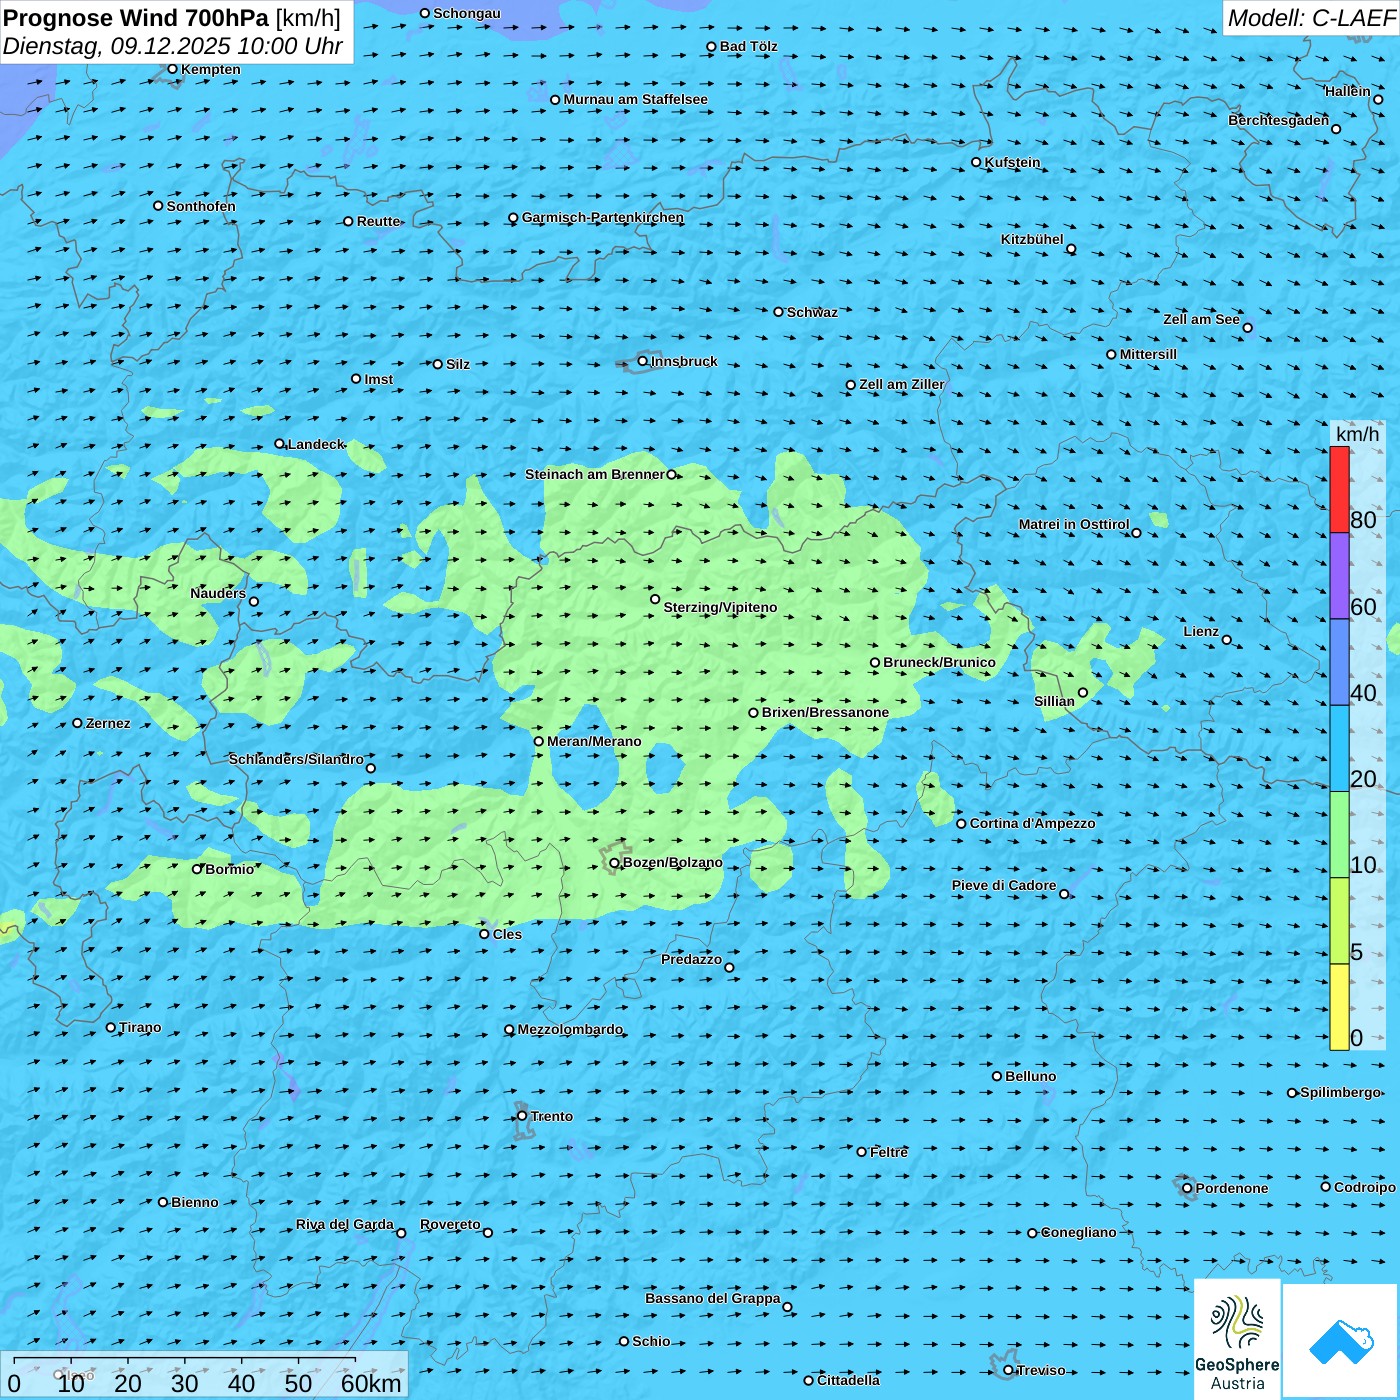Image resolution: width=1400 pixels, height=1400 pixels.
Task: Click the Sterzing/Vipiteno place label
Action: tap(720, 607)
